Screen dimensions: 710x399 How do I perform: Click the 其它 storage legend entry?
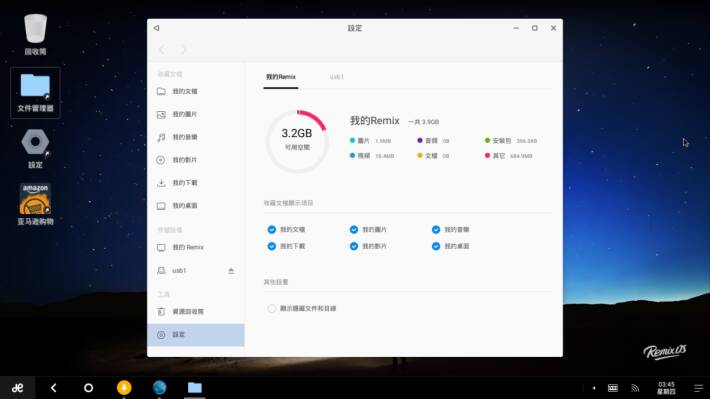pyautogui.click(x=509, y=156)
